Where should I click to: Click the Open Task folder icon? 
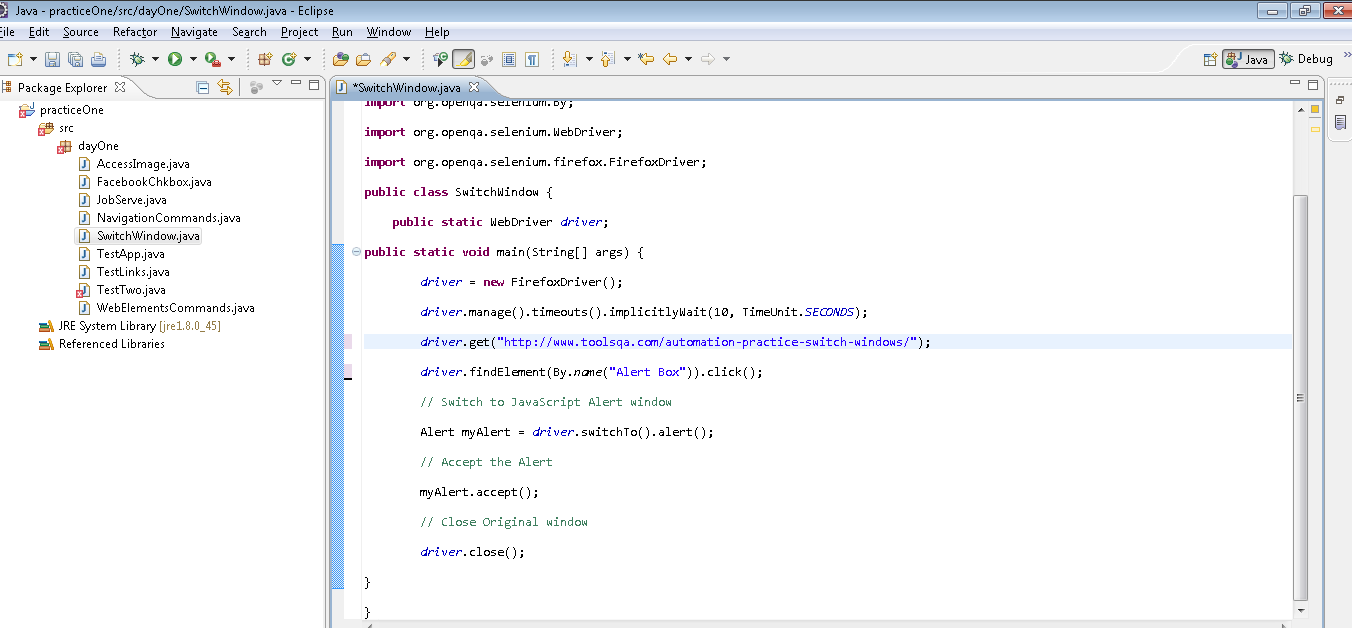363,59
